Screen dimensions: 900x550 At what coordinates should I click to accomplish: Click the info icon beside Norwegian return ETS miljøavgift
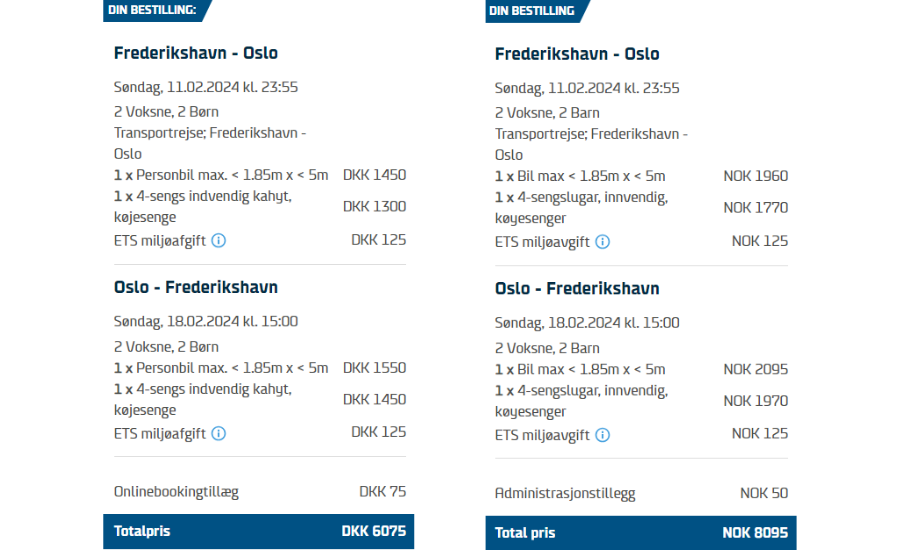point(602,435)
